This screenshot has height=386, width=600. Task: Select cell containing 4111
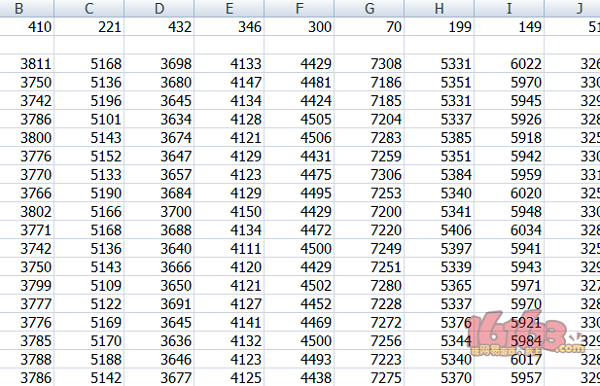(229, 249)
